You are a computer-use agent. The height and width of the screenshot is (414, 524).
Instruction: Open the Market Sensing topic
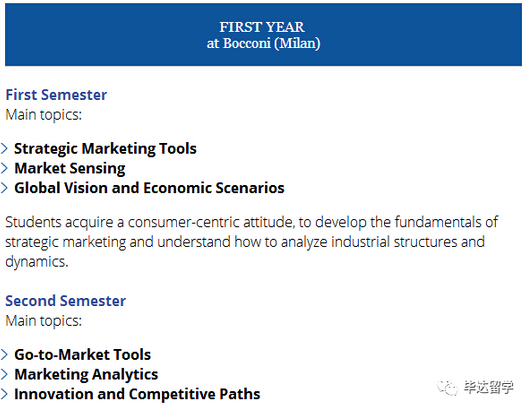(x=70, y=168)
